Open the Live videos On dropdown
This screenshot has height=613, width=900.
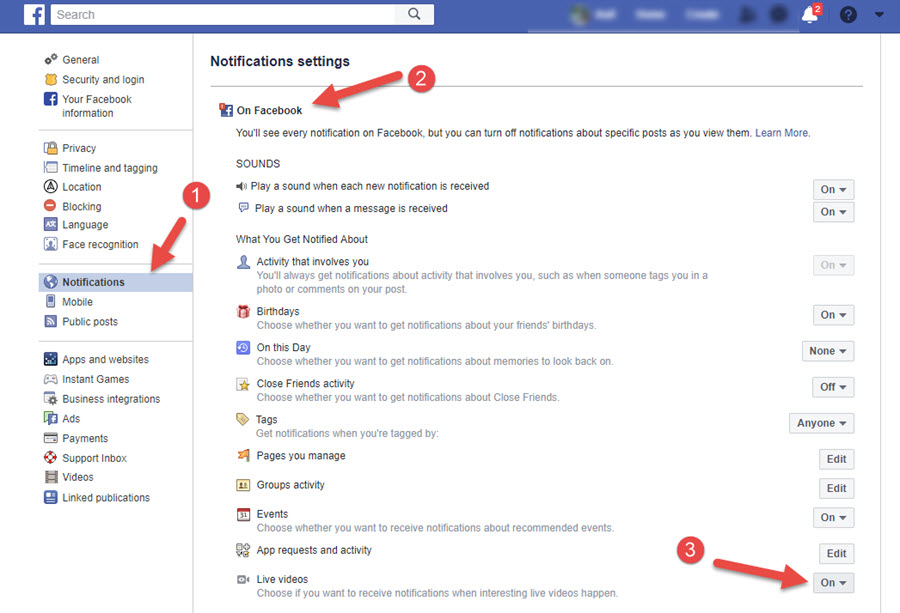[833, 583]
